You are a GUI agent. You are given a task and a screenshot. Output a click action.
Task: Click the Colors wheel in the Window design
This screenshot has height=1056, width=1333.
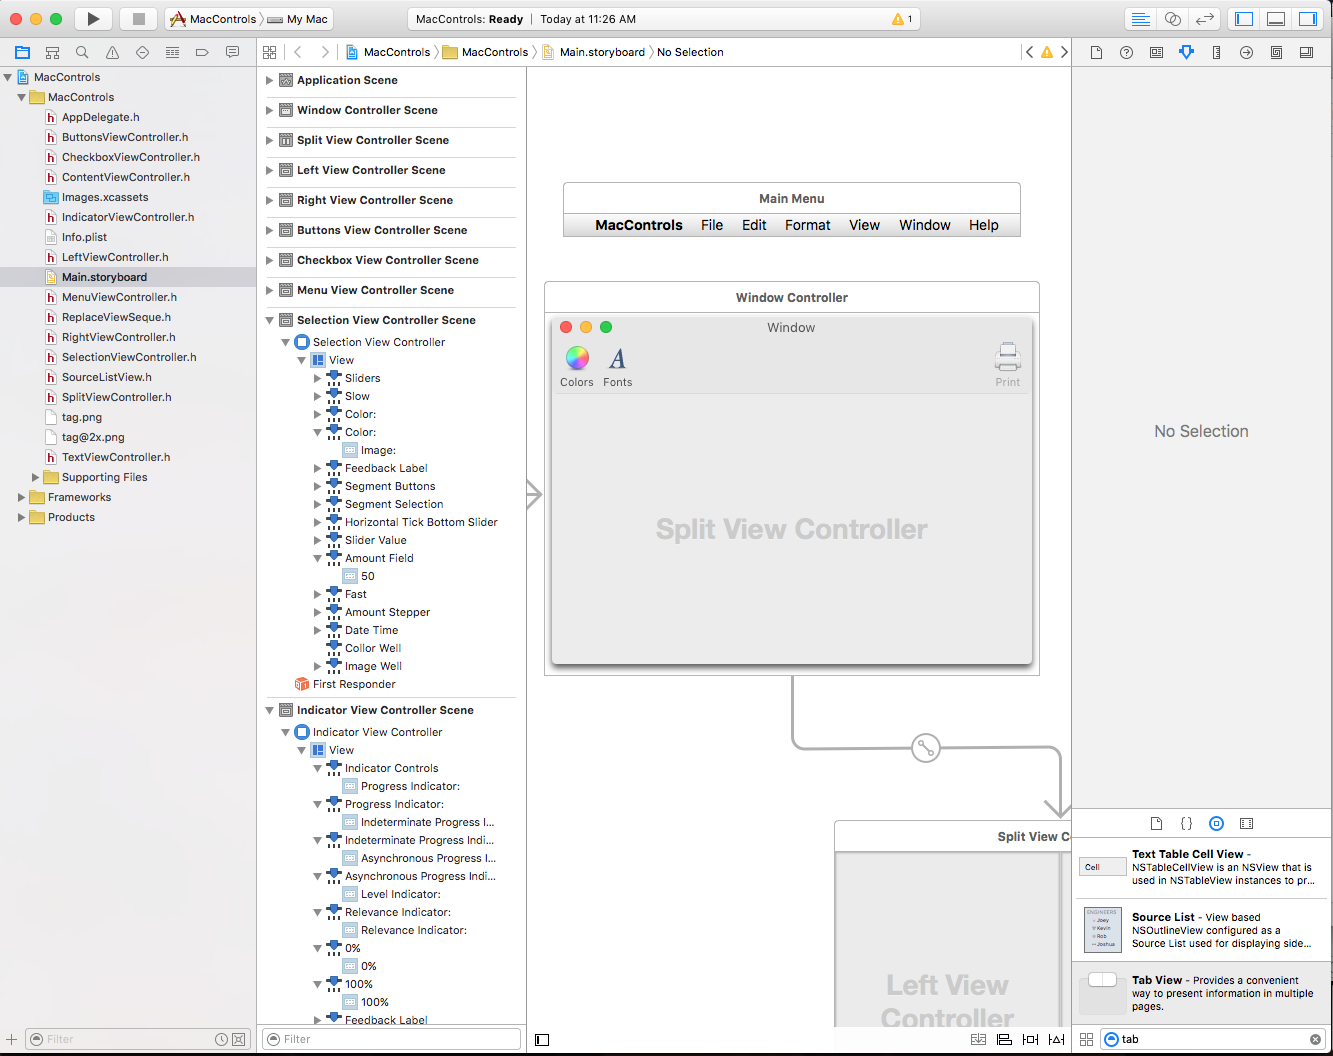coord(577,358)
